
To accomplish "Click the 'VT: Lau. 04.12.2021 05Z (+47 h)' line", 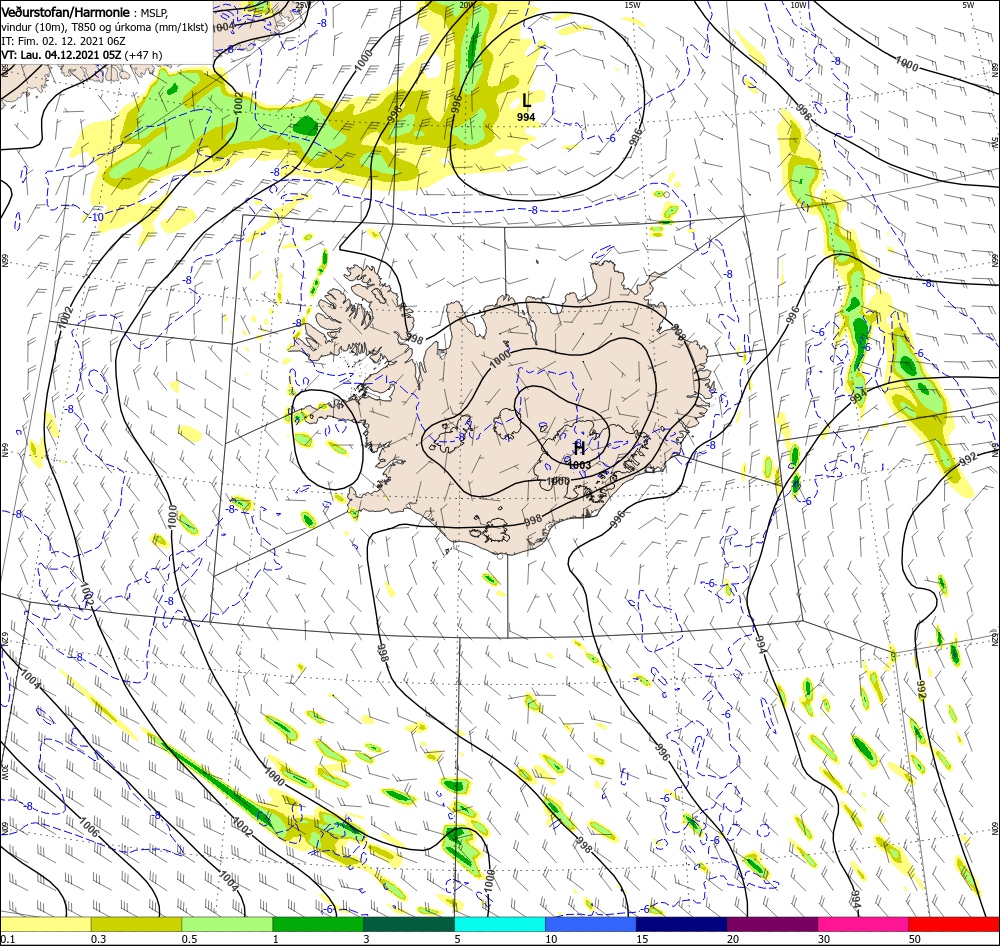I will (x=82, y=55).
